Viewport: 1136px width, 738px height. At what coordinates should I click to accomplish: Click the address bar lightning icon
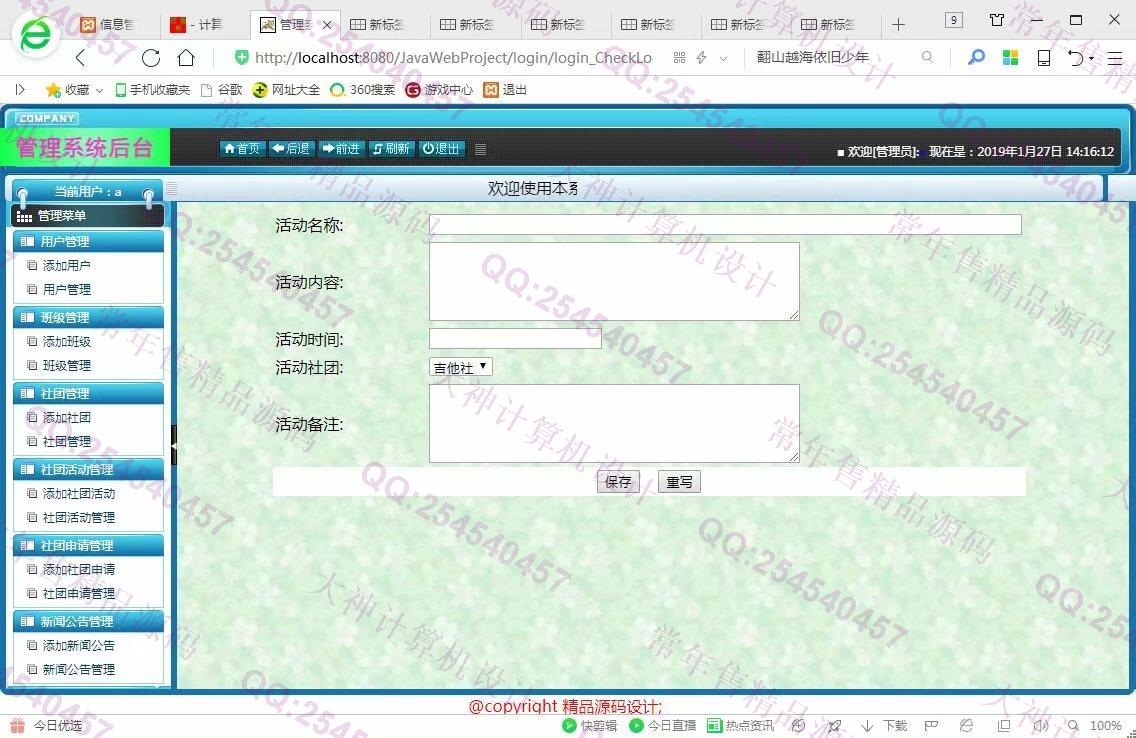[701, 57]
